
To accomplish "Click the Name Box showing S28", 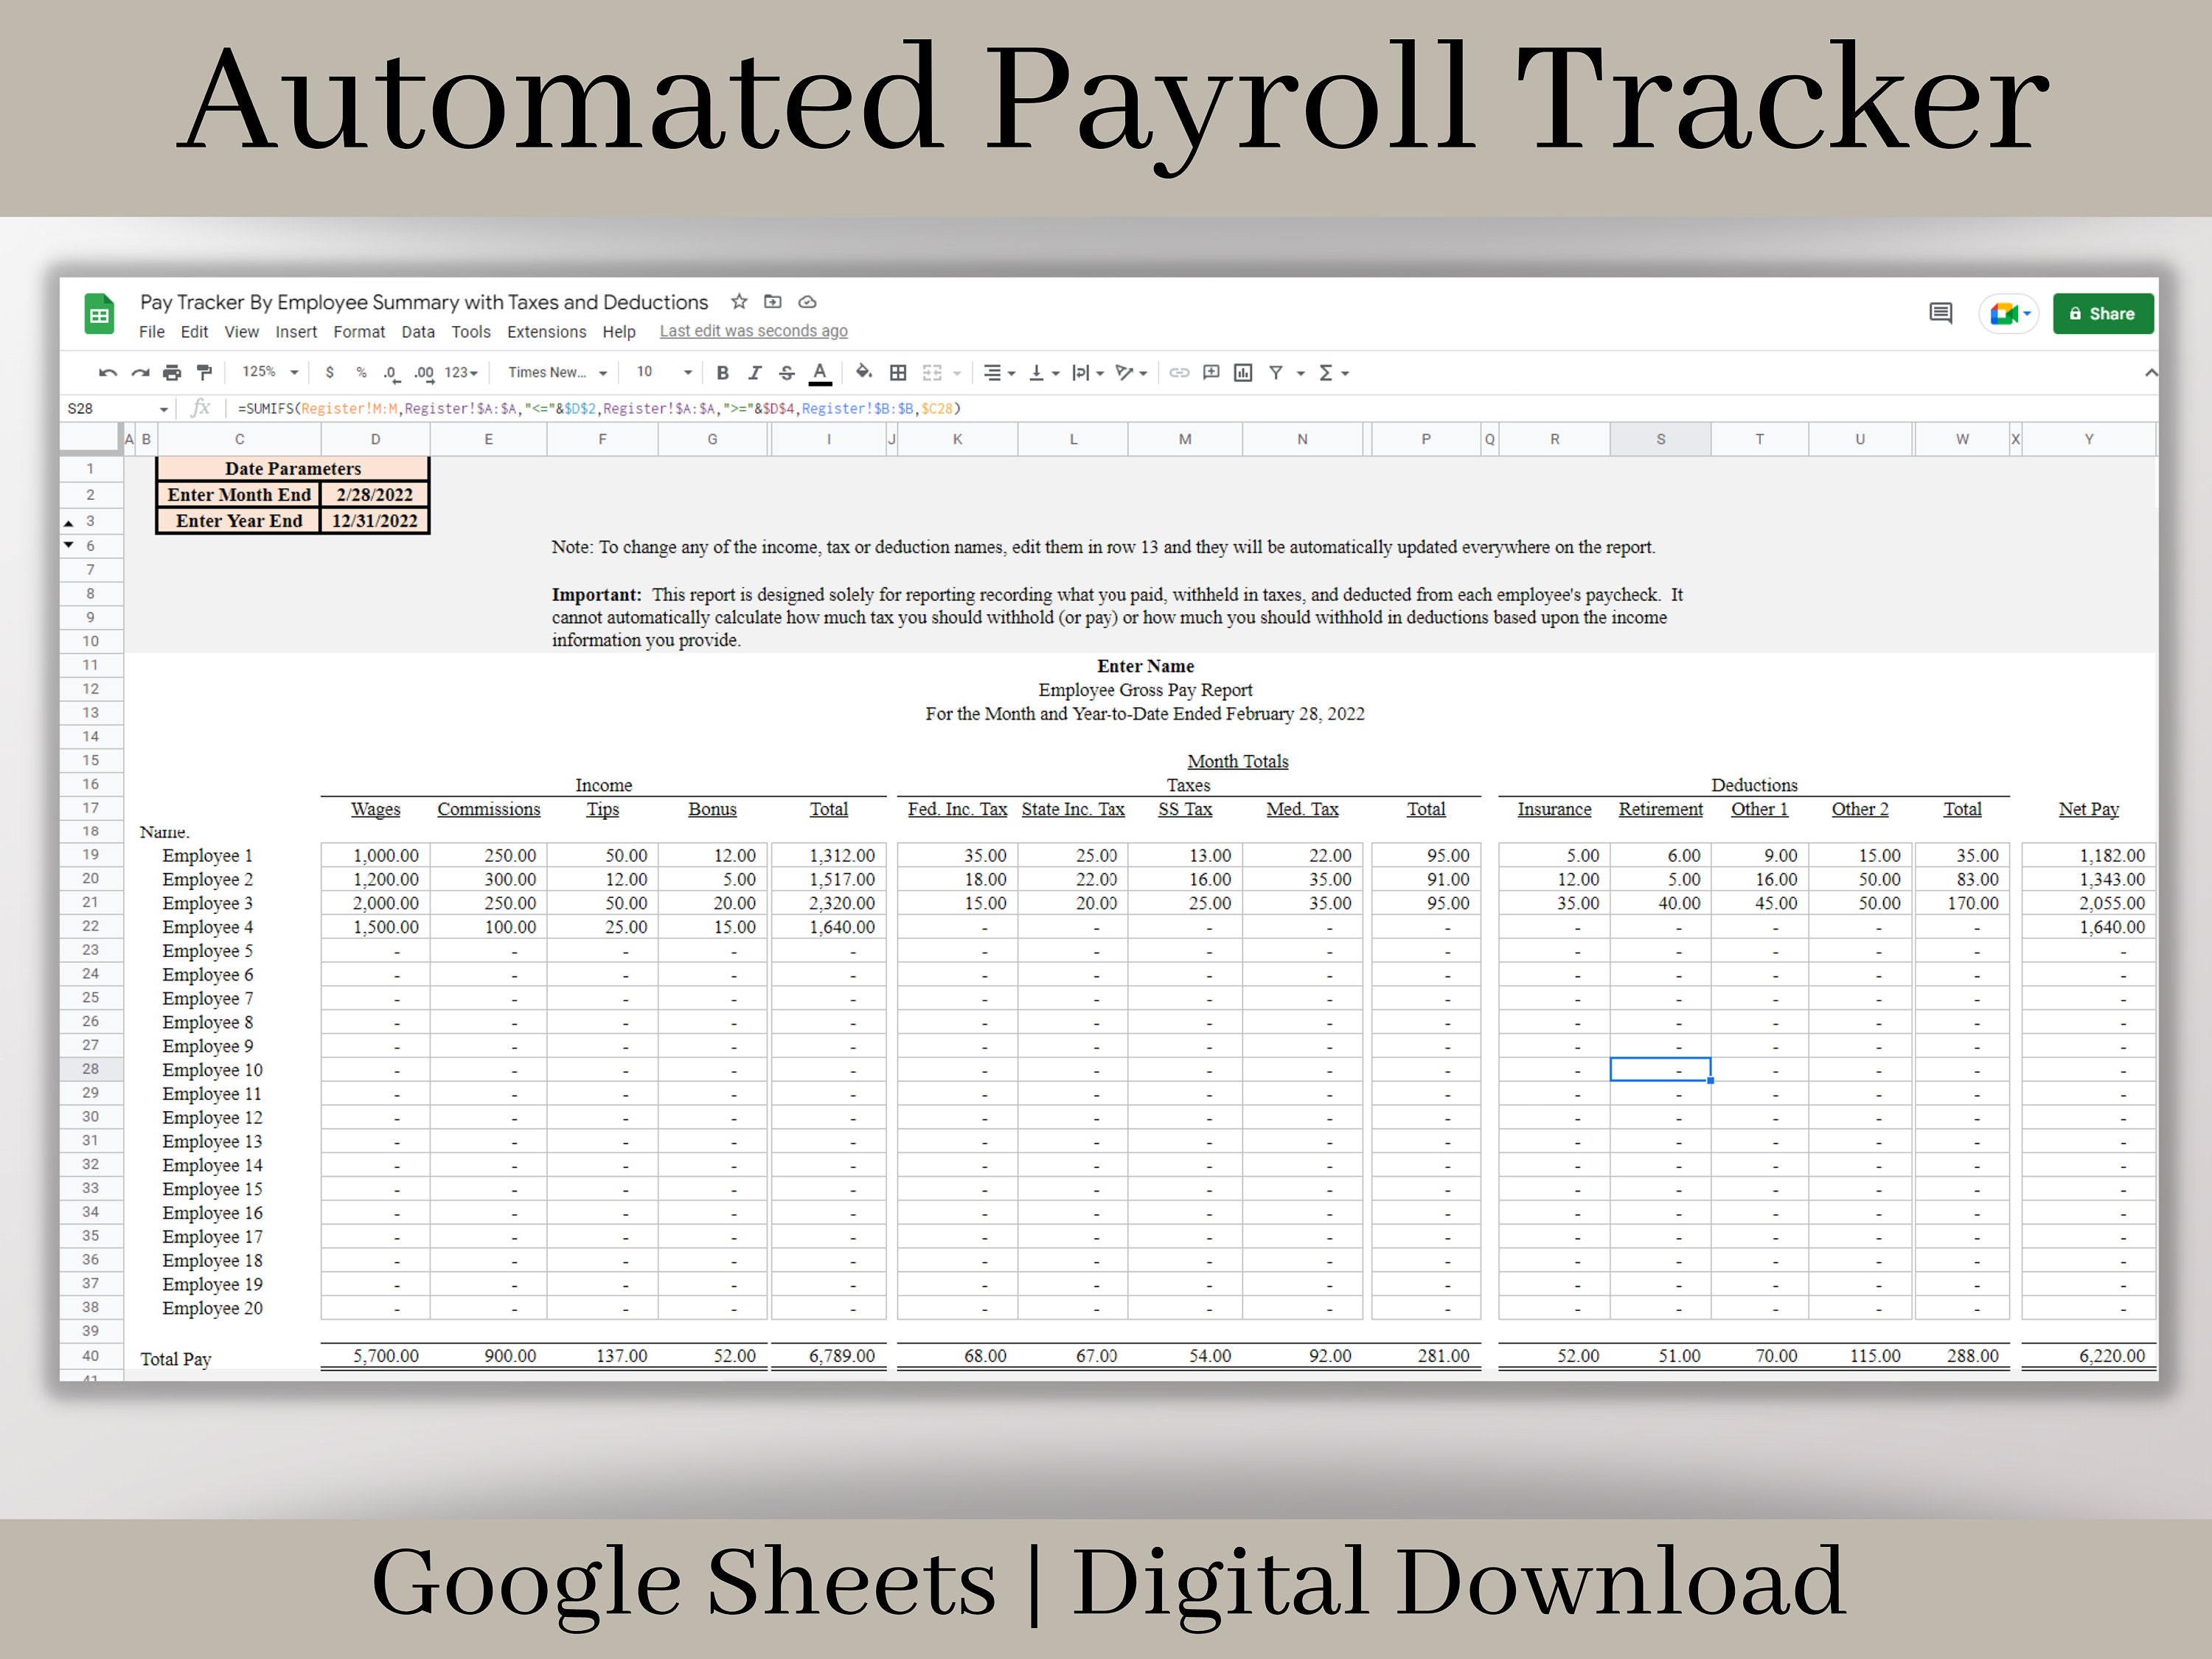I will click(x=117, y=408).
